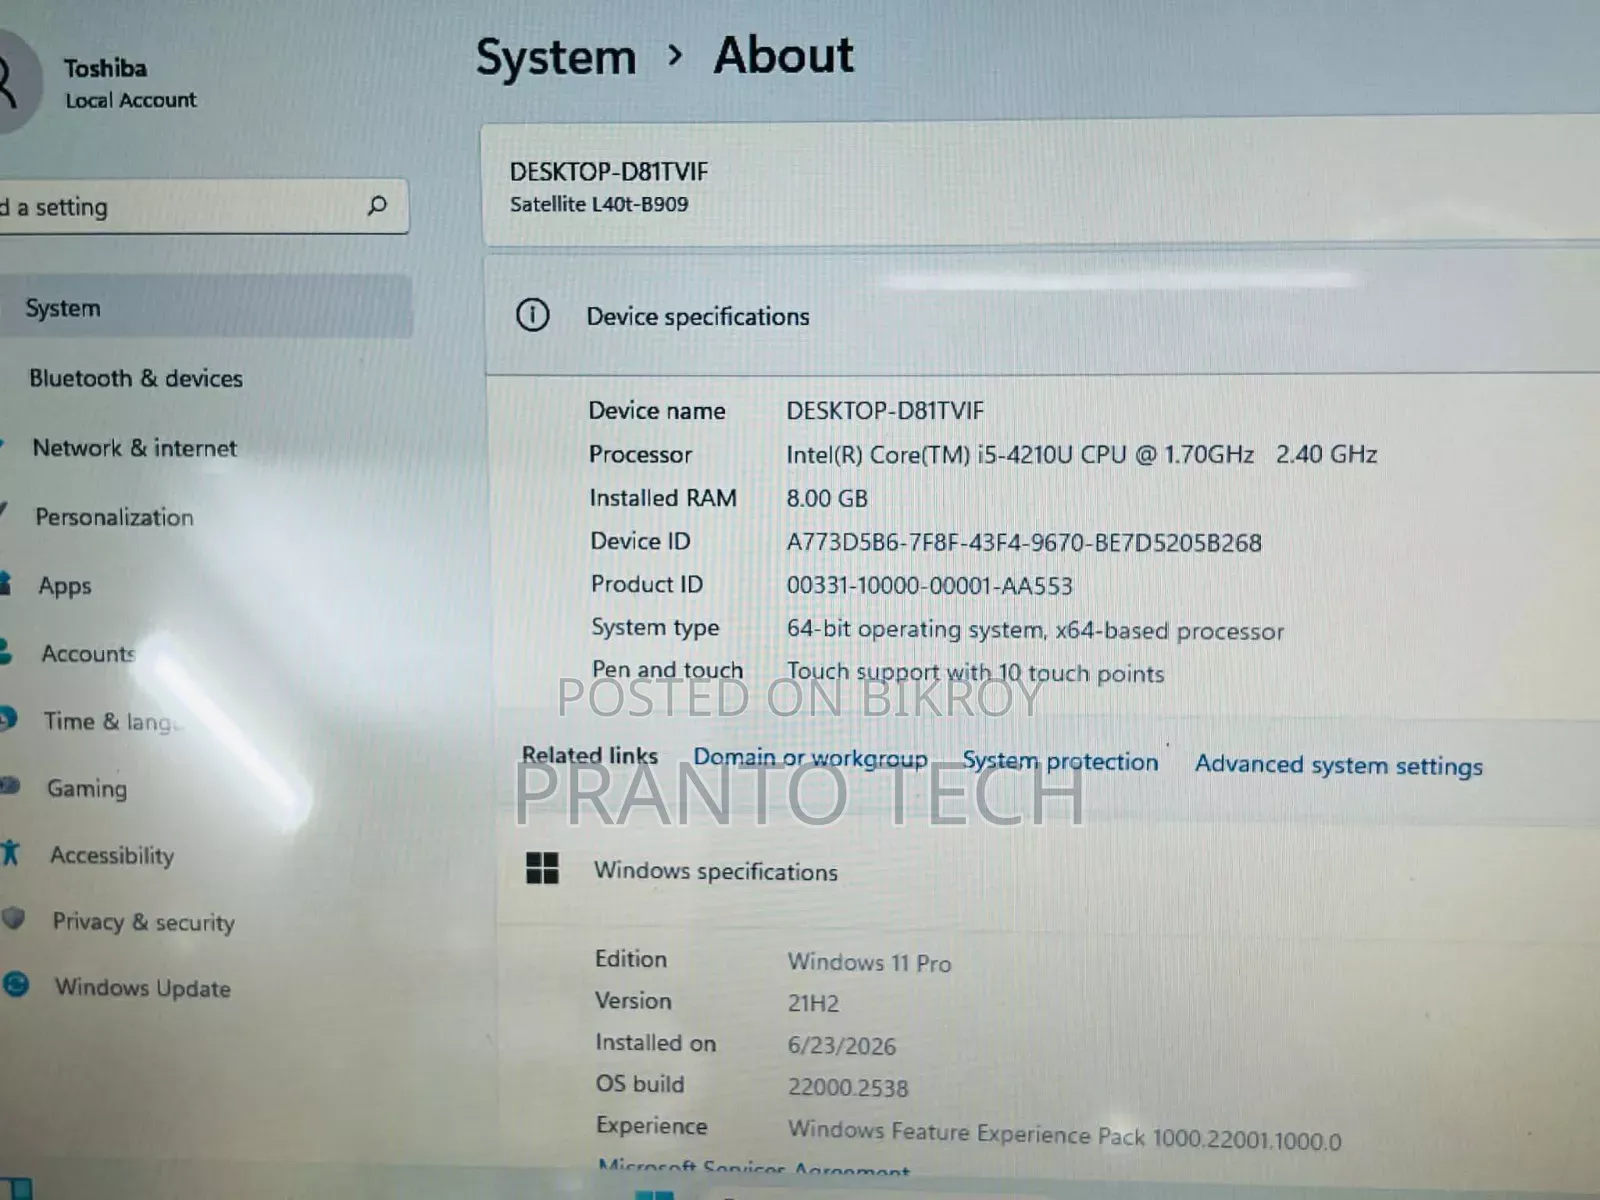1600x1200 pixels.
Task: Click the About page title
Action: [784, 55]
